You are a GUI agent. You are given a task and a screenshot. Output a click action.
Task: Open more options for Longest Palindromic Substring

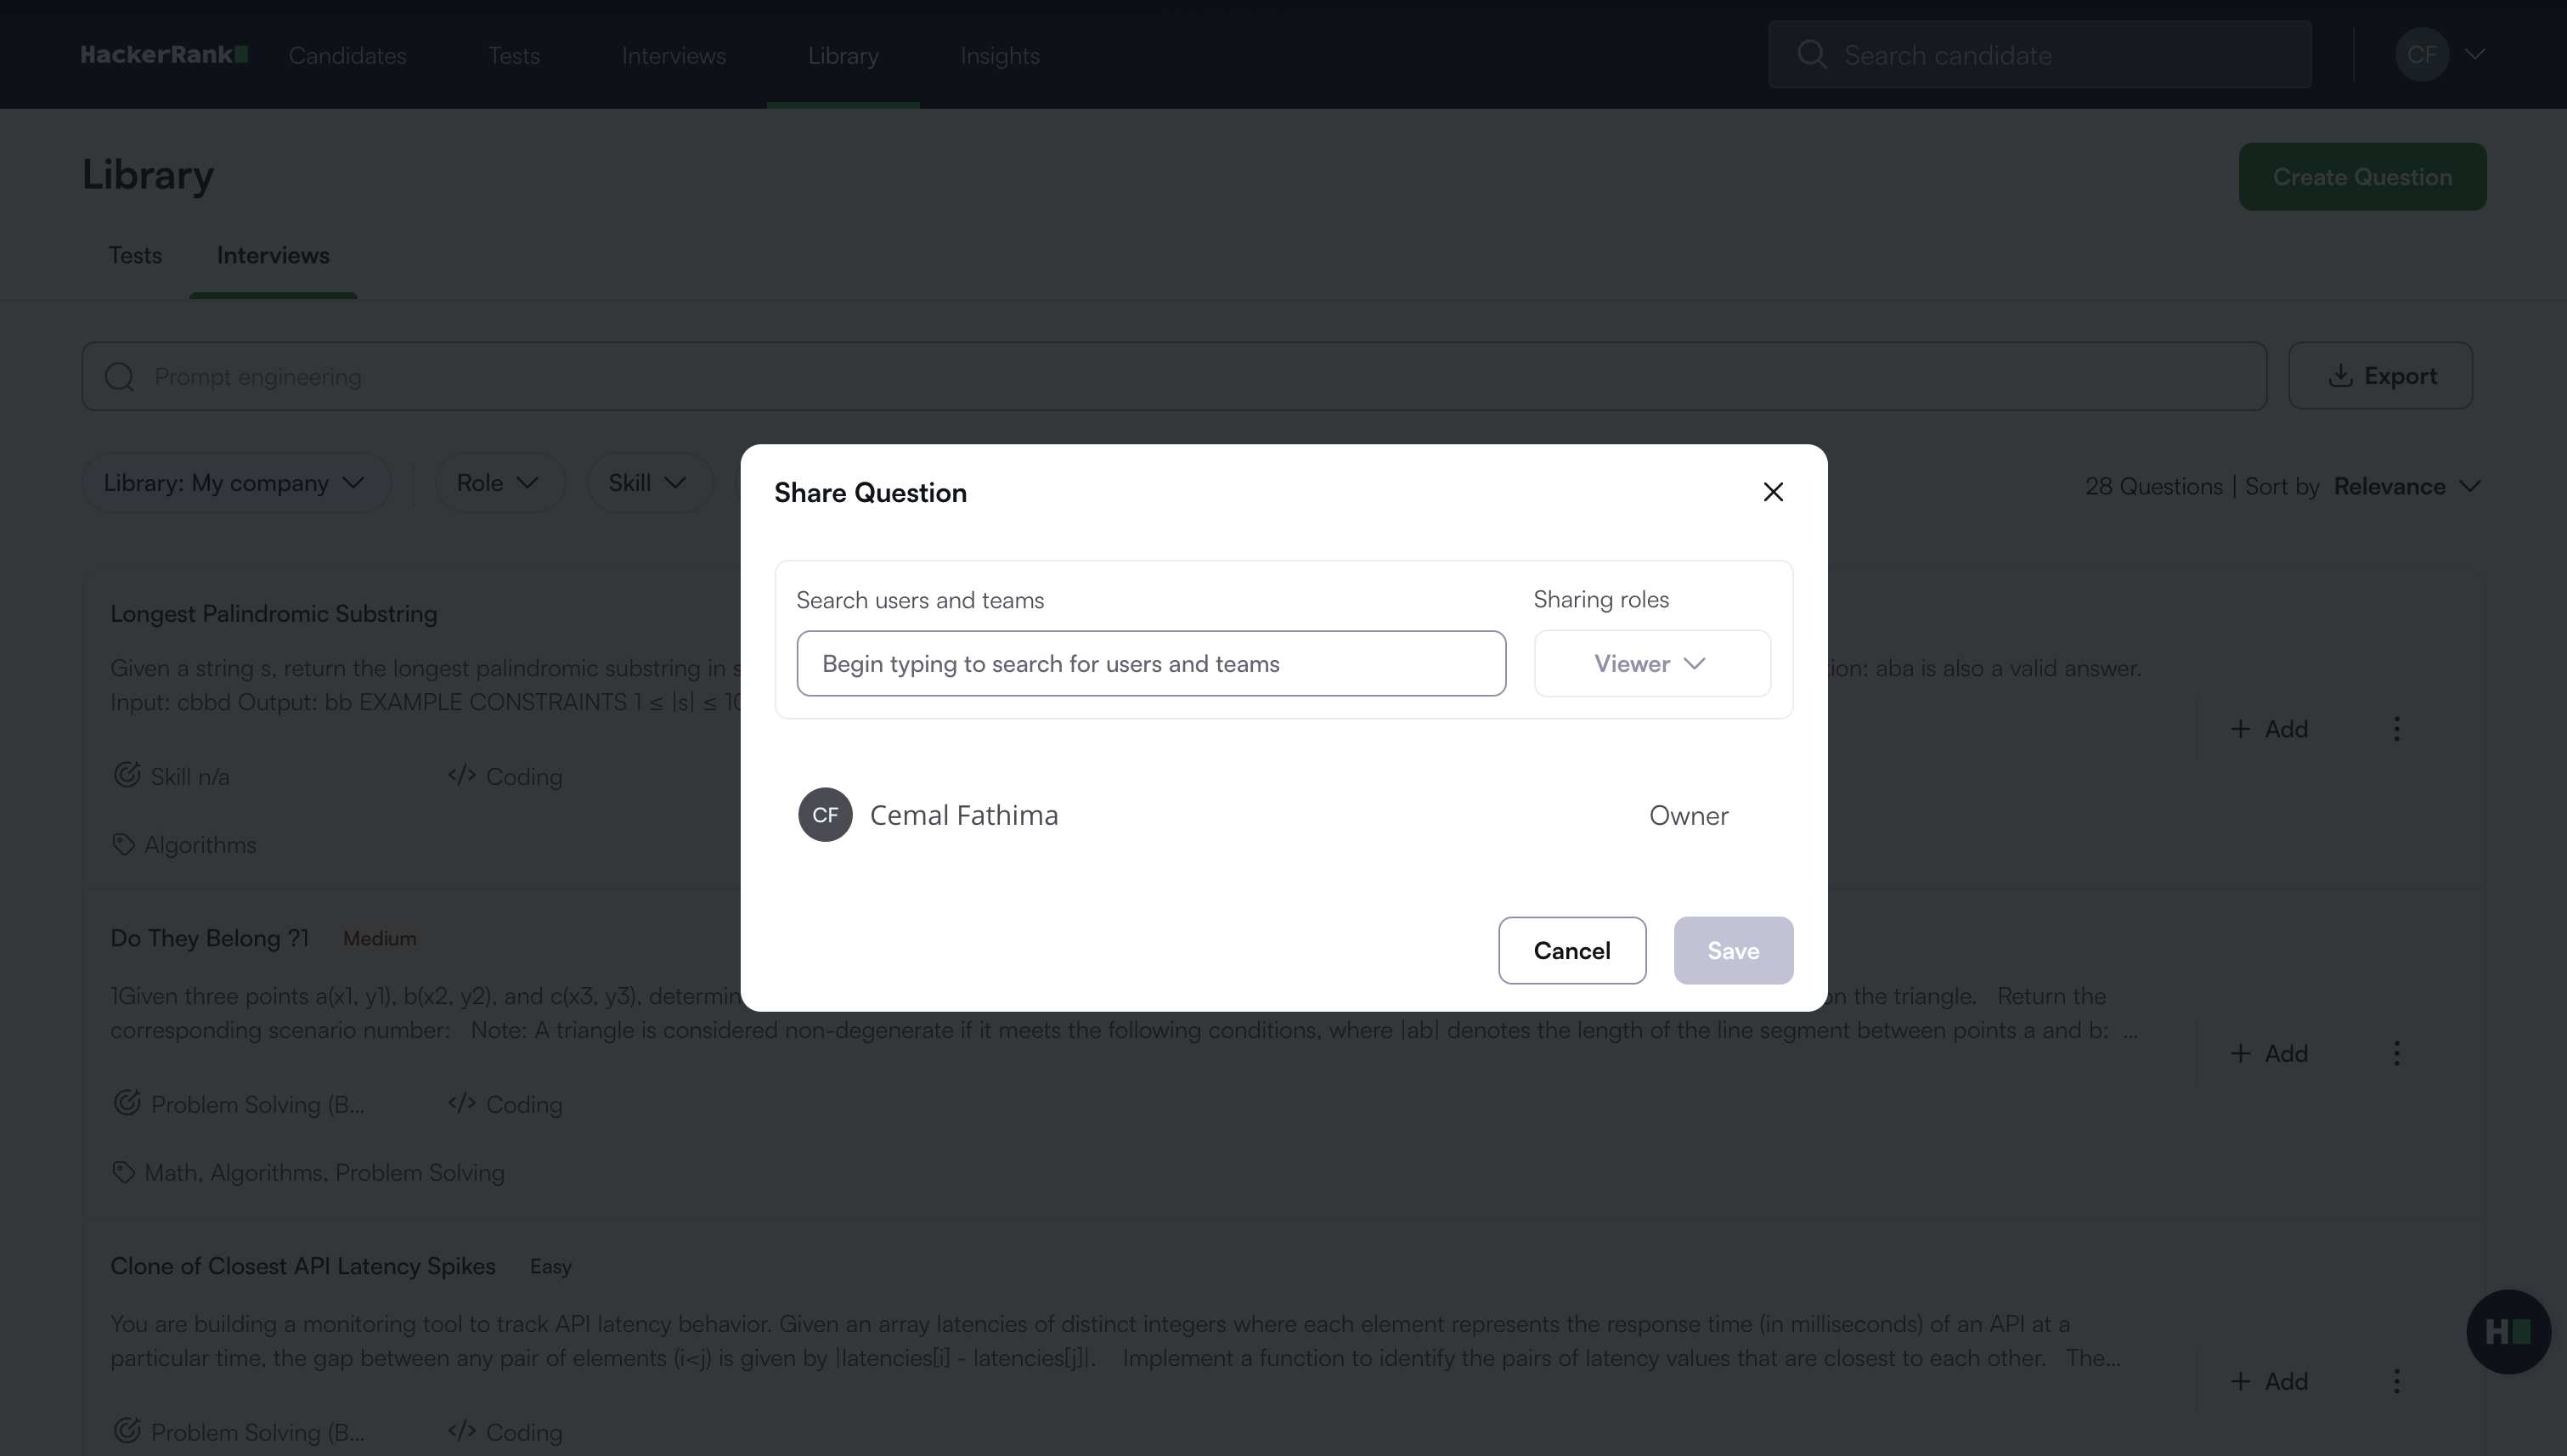click(x=2396, y=729)
